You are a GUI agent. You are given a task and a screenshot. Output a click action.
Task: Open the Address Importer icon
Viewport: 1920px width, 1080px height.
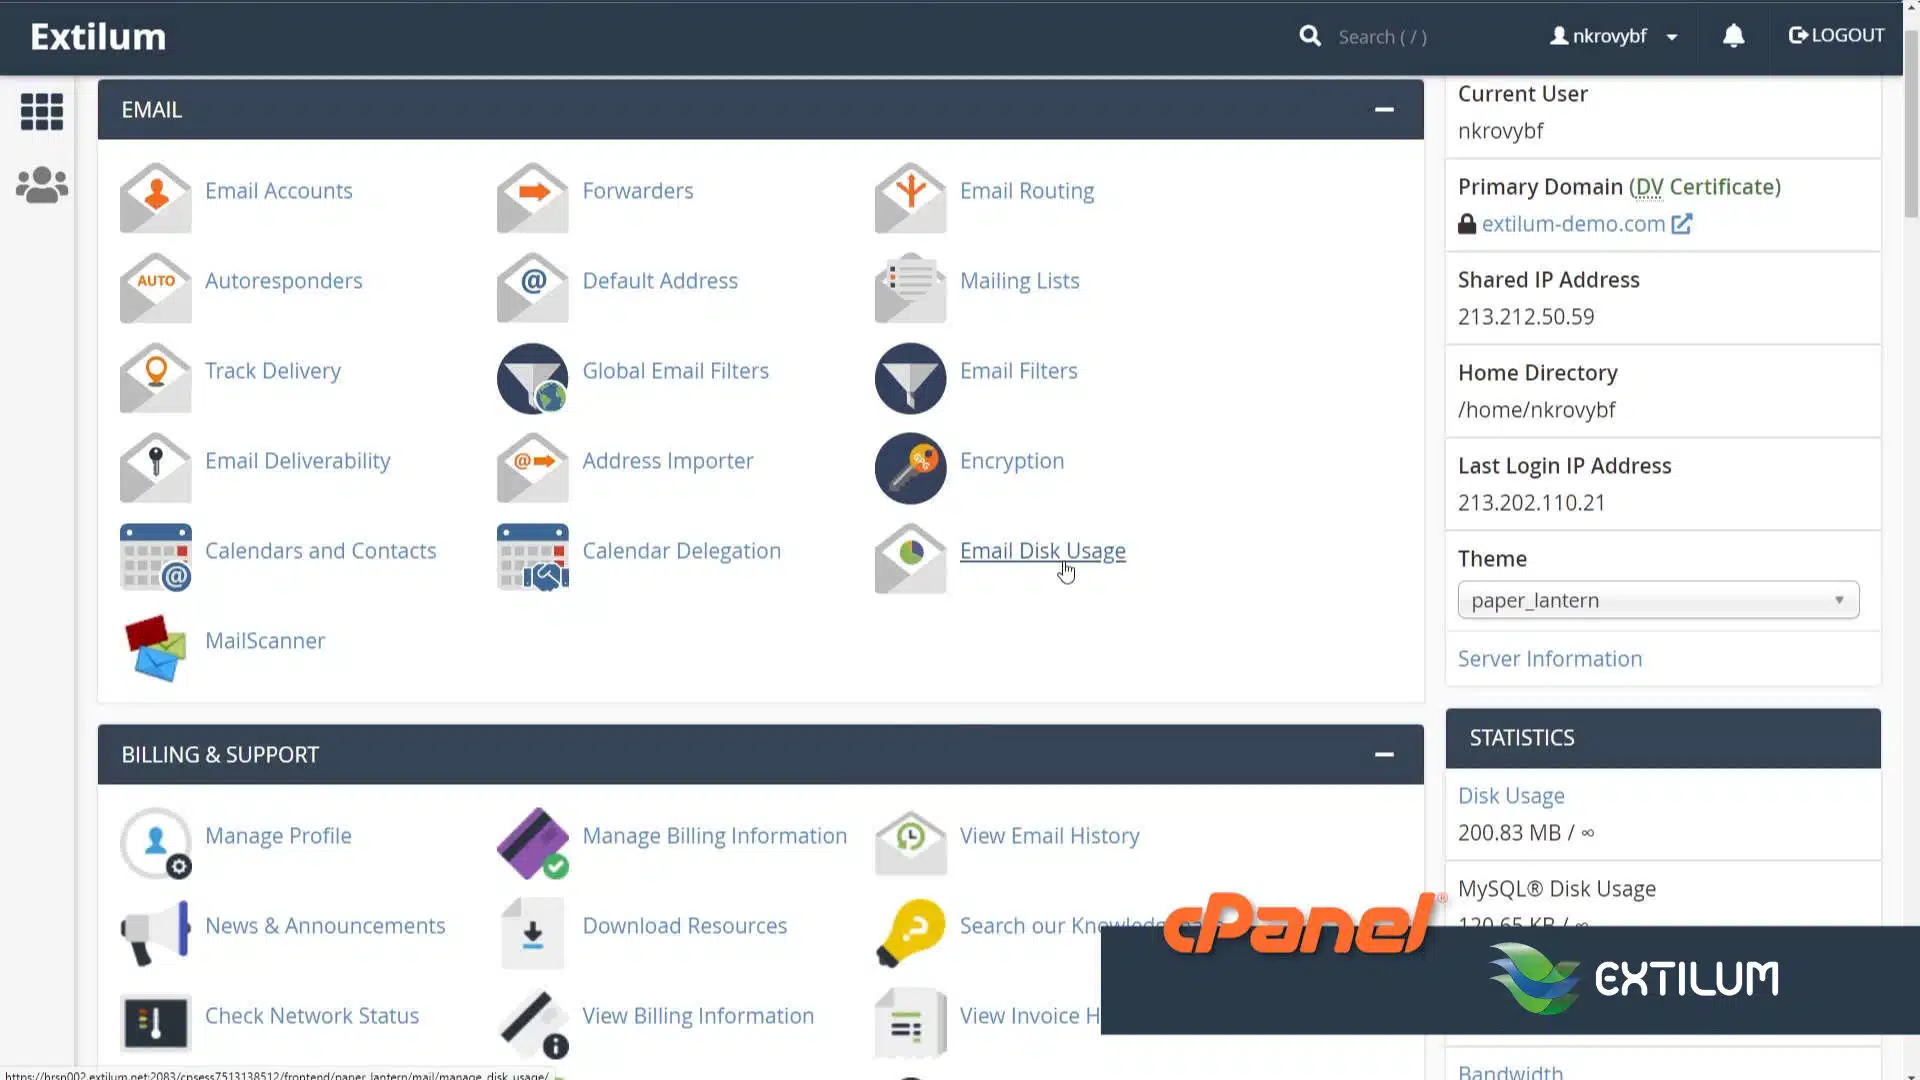coord(532,467)
